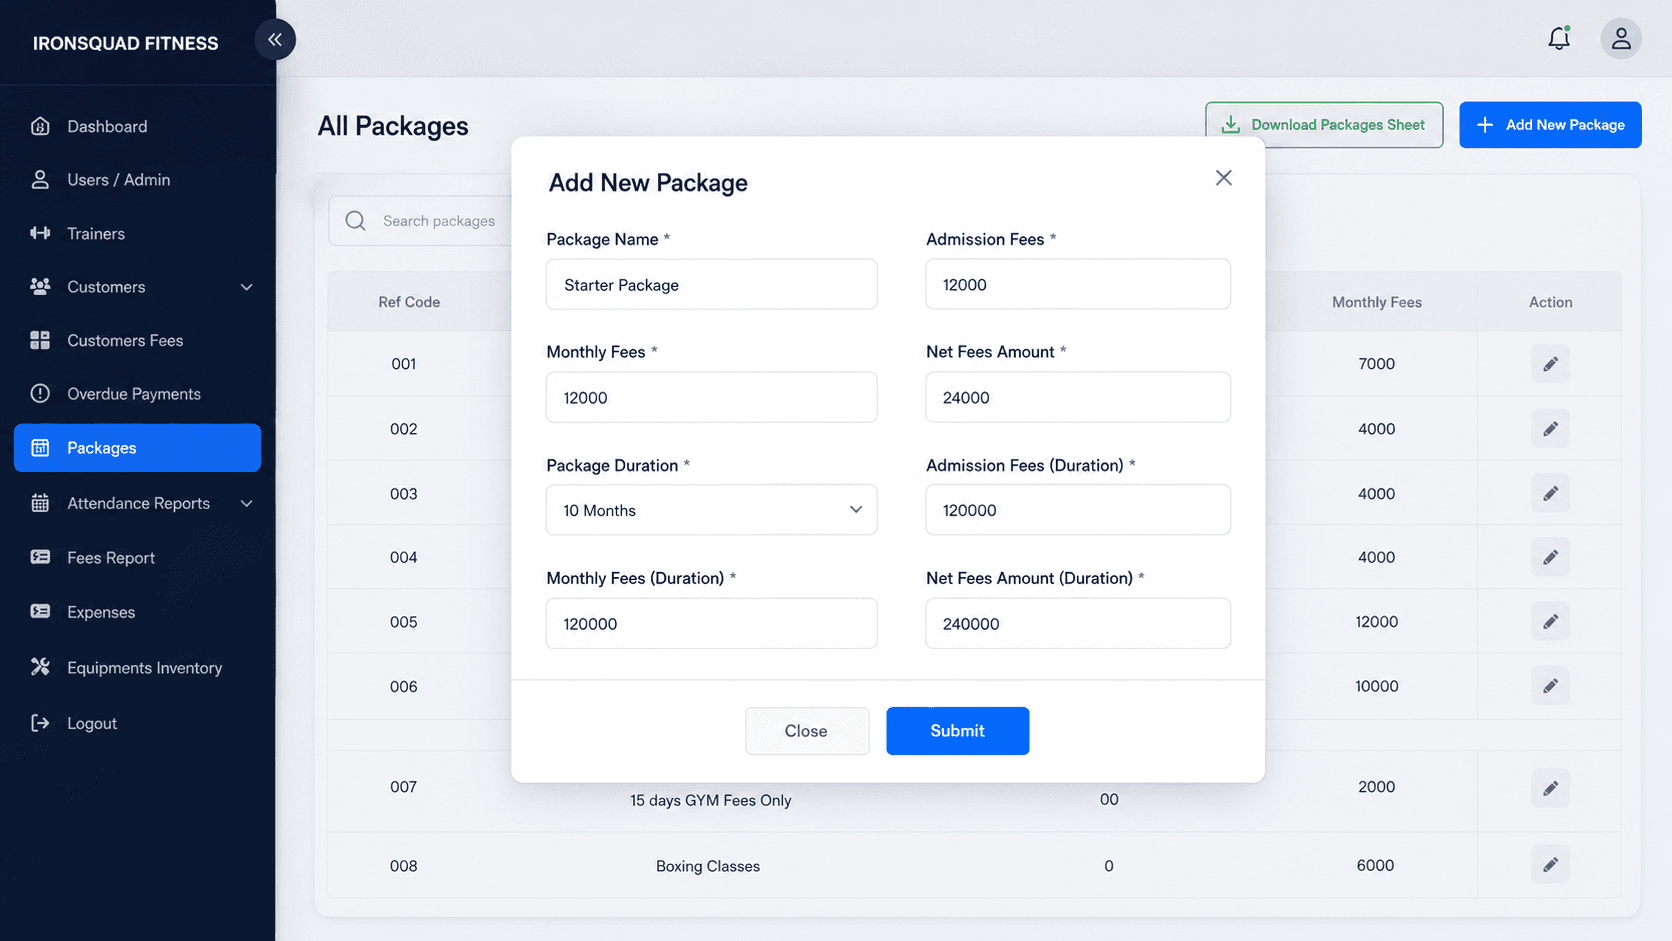Viewport: 1672px width, 941px height.
Task: Click the Monthly Fees column header
Action: pos(1376,302)
